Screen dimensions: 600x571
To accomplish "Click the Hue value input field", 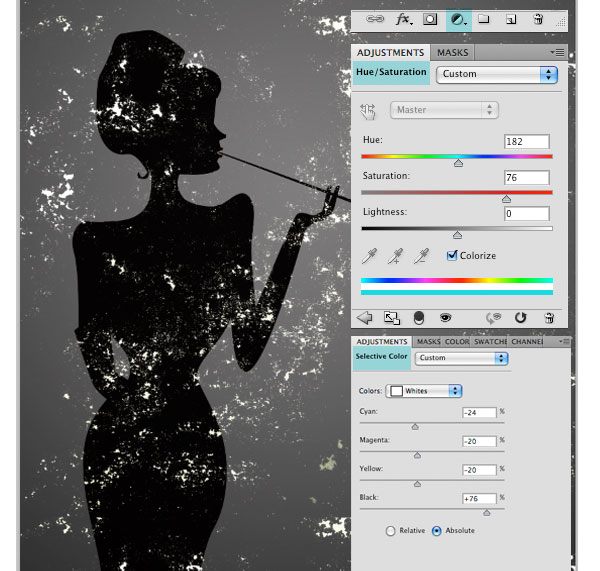I will (x=526, y=142).
